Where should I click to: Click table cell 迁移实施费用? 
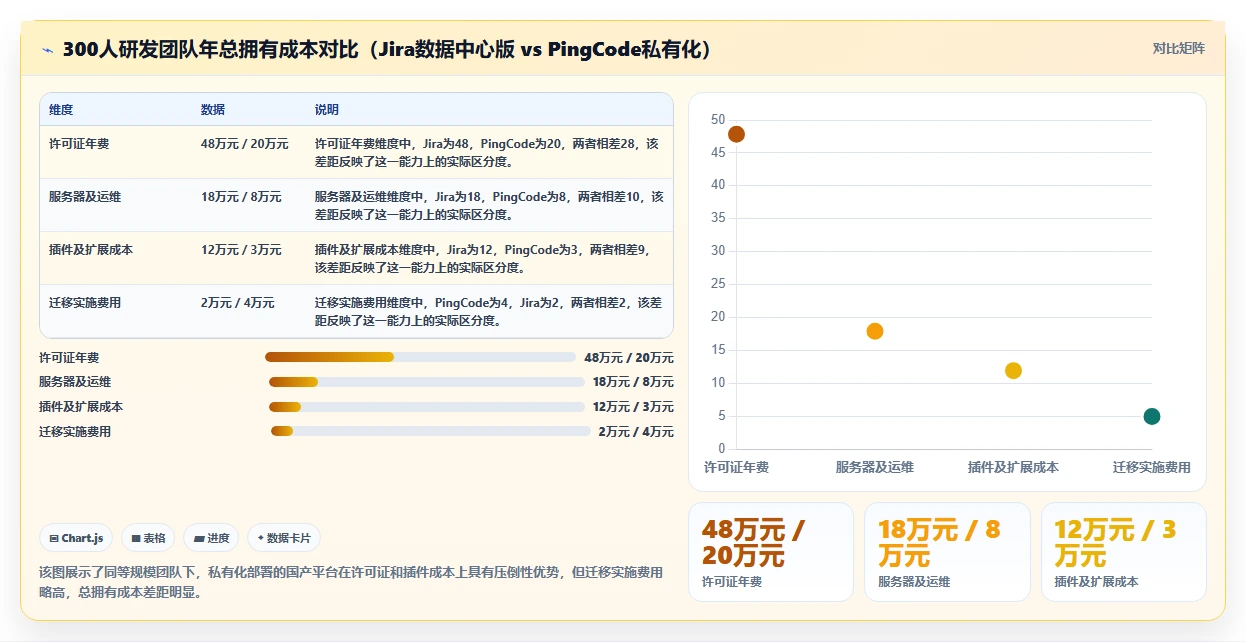pyautogui.click(x=85, y=303)
